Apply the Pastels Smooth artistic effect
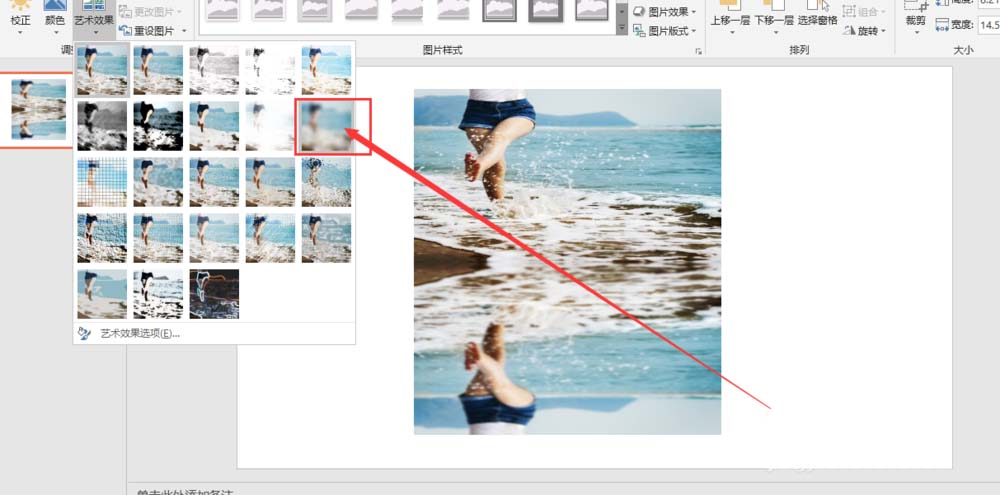The image size is (1000, 495). [270, 238]
